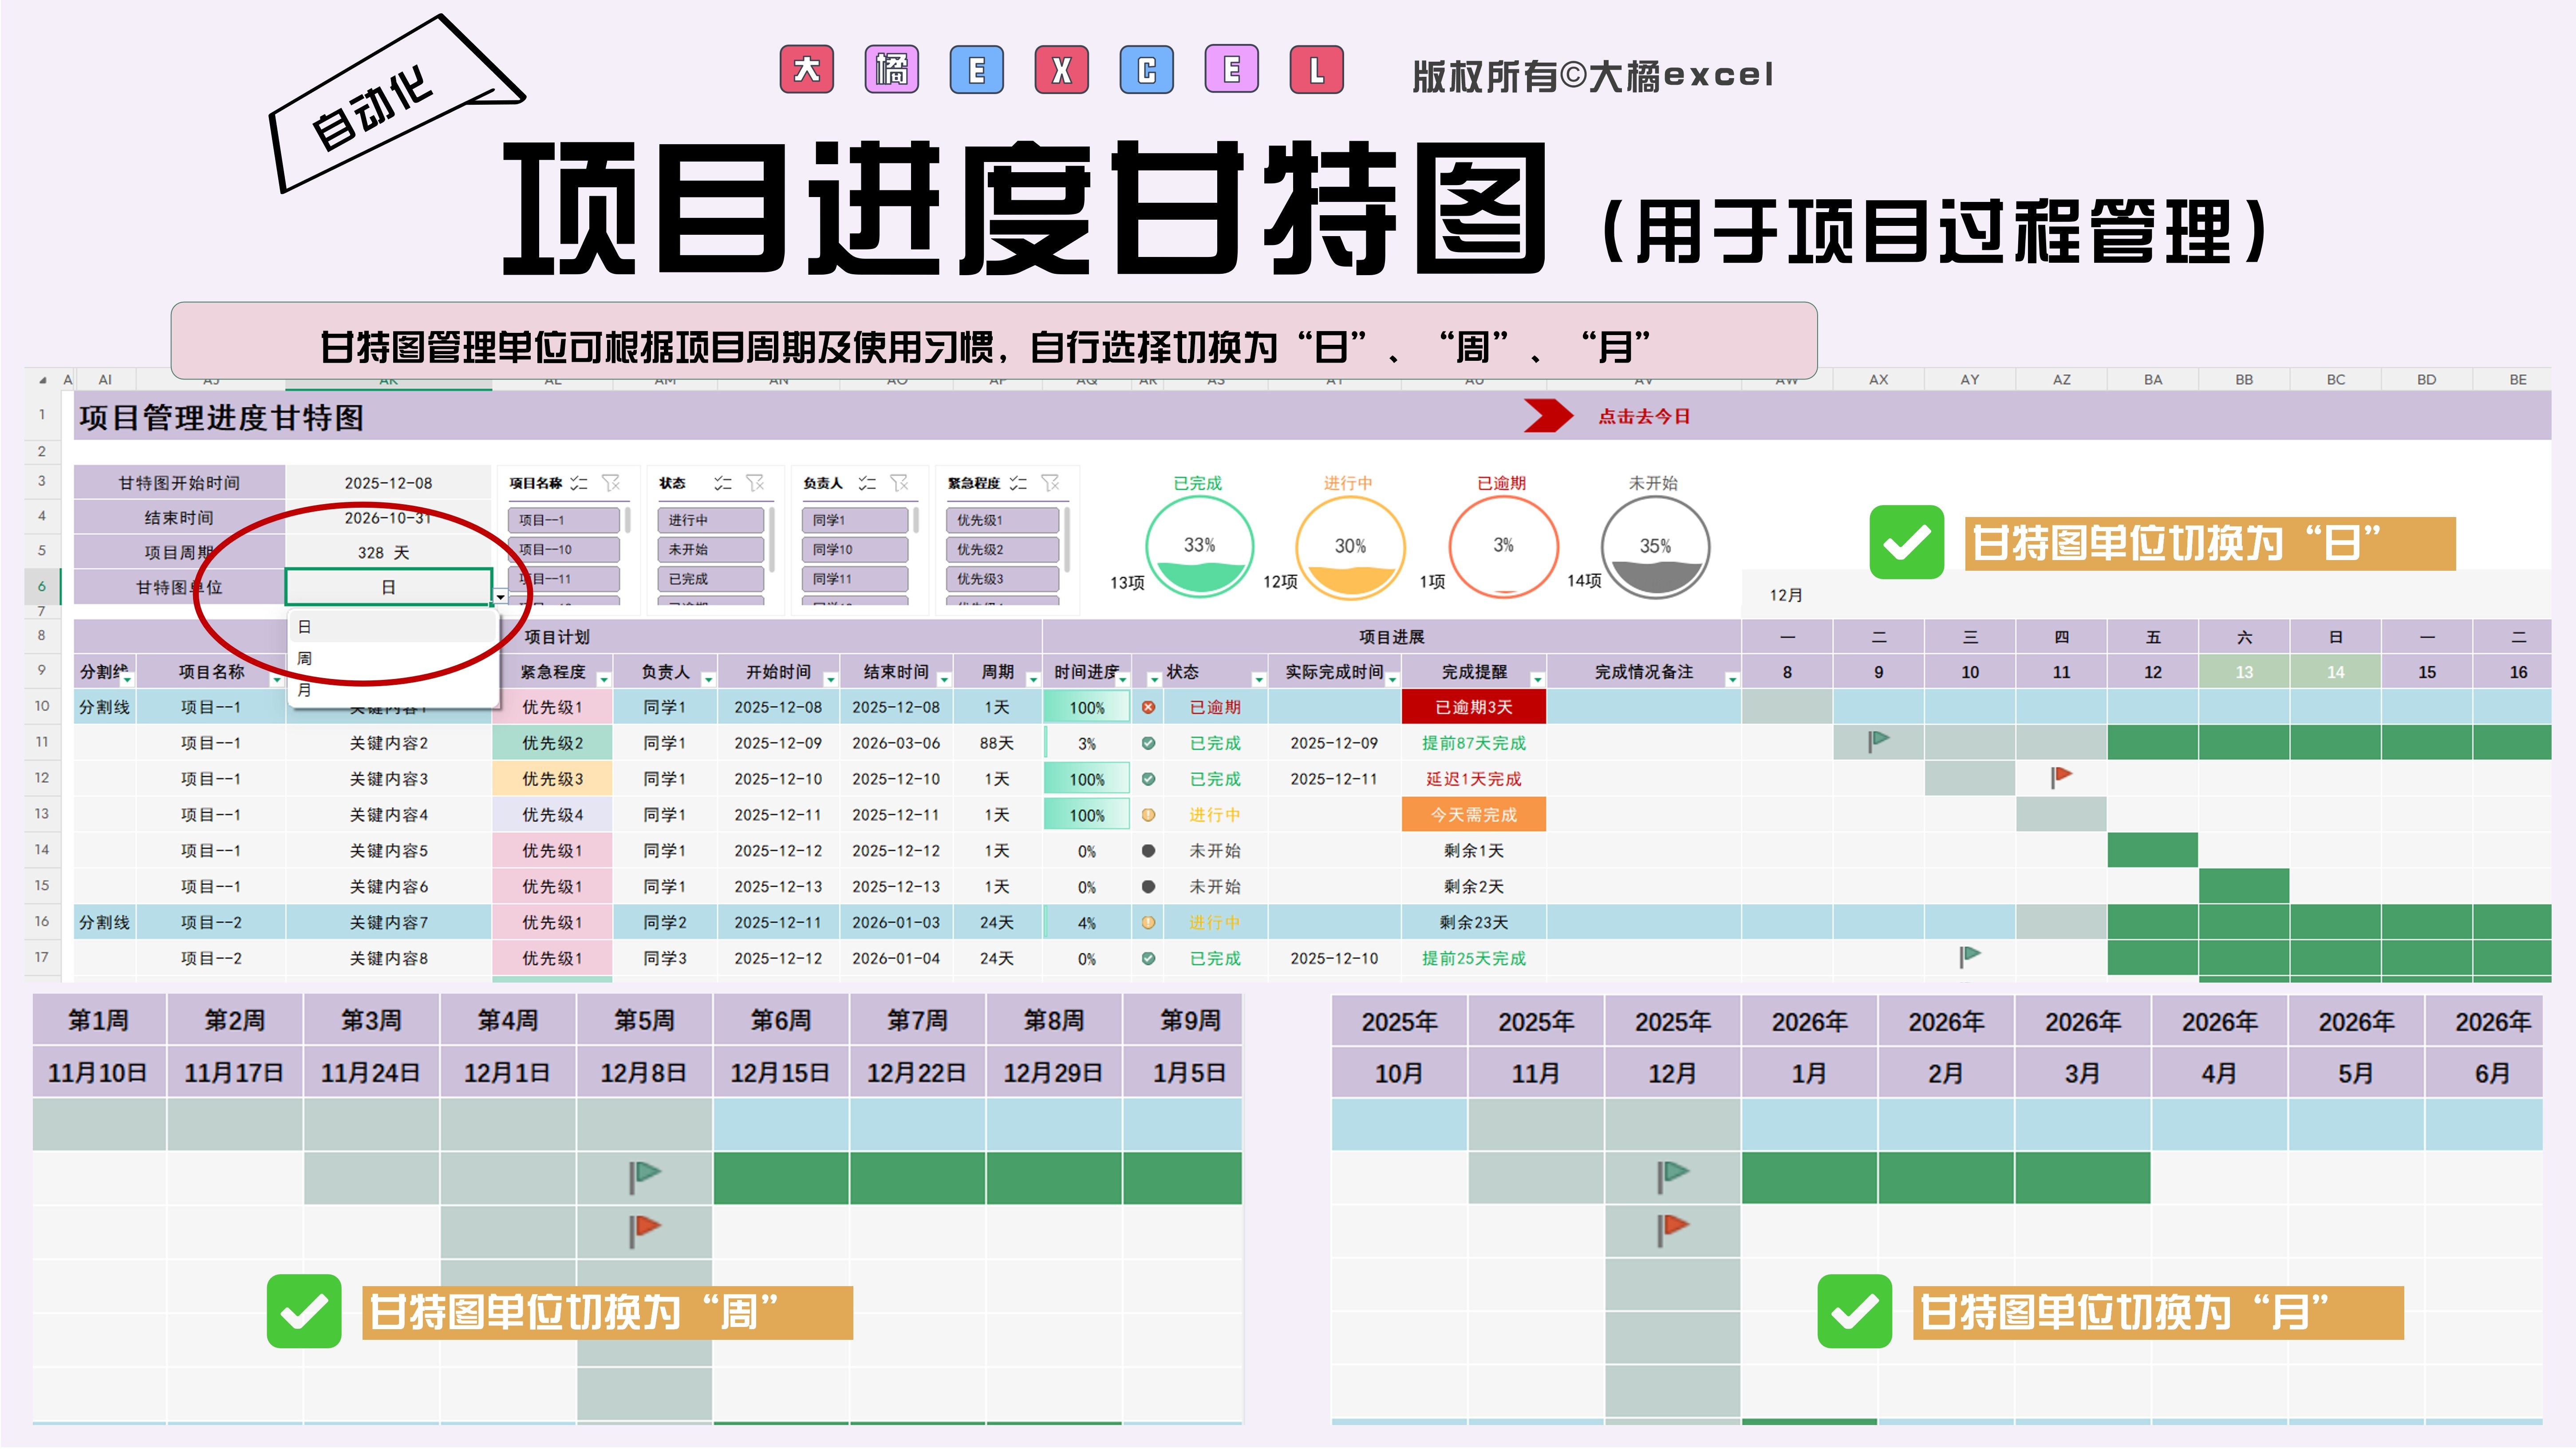Viewport: 2576px width, 1449px height.
Task: Clear filter icon on 负责人 slicer
Action: (x=899, y=483)
